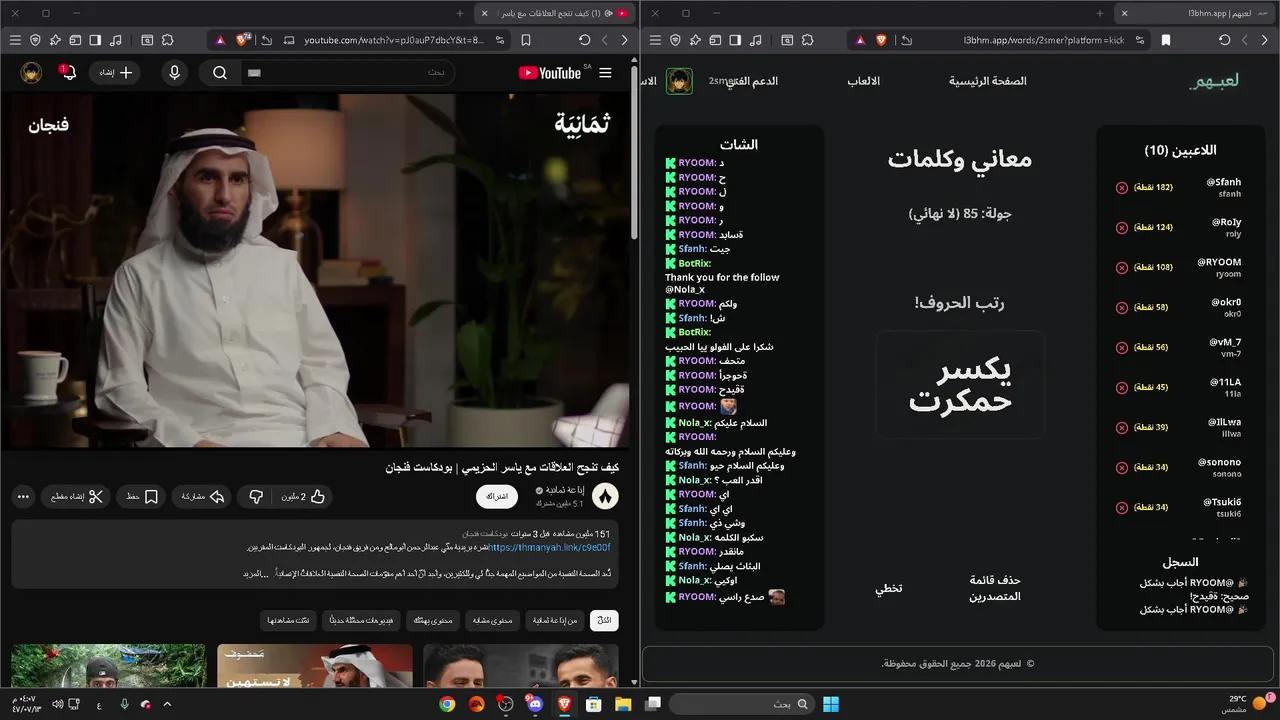The image size is (1280, 720).
Task: Select the محتوى مشابه chip
Action: [x=492, y=621]
